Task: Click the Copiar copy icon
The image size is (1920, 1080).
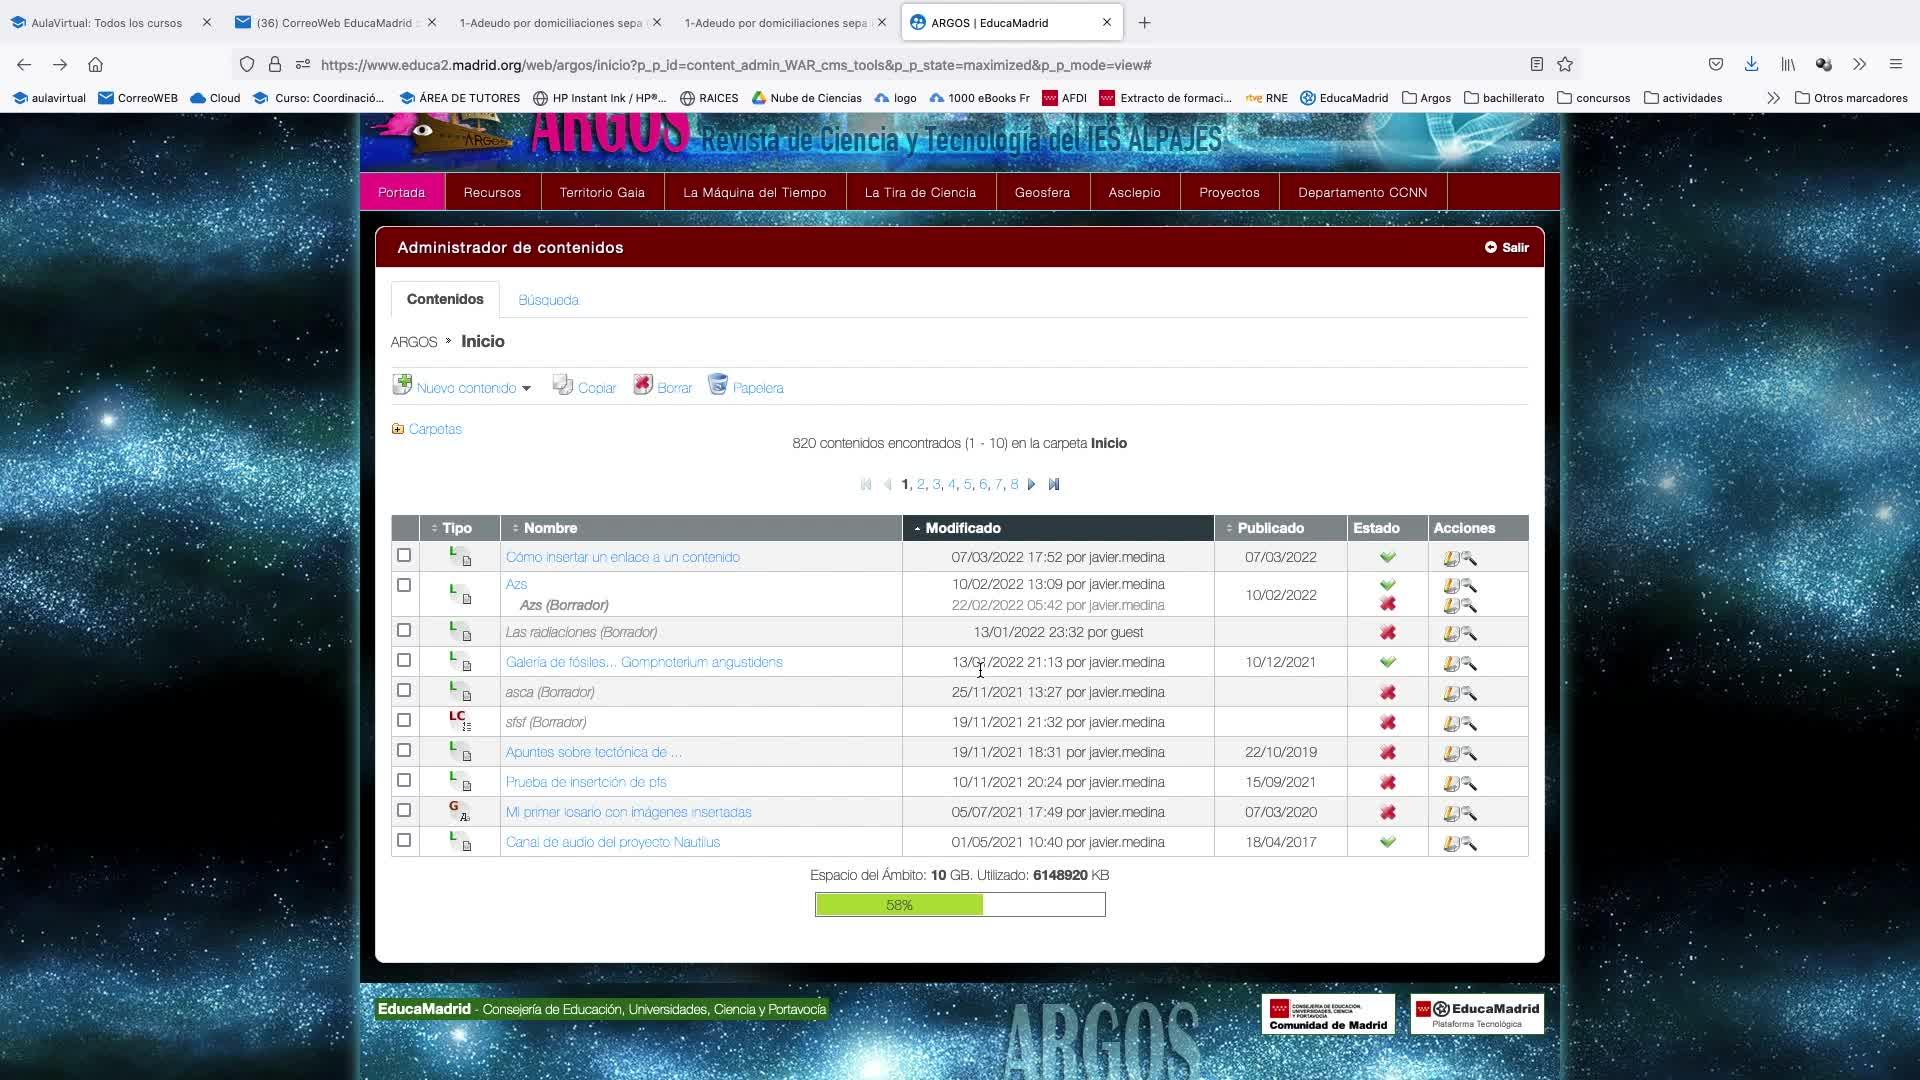Action: coord(563,385)
